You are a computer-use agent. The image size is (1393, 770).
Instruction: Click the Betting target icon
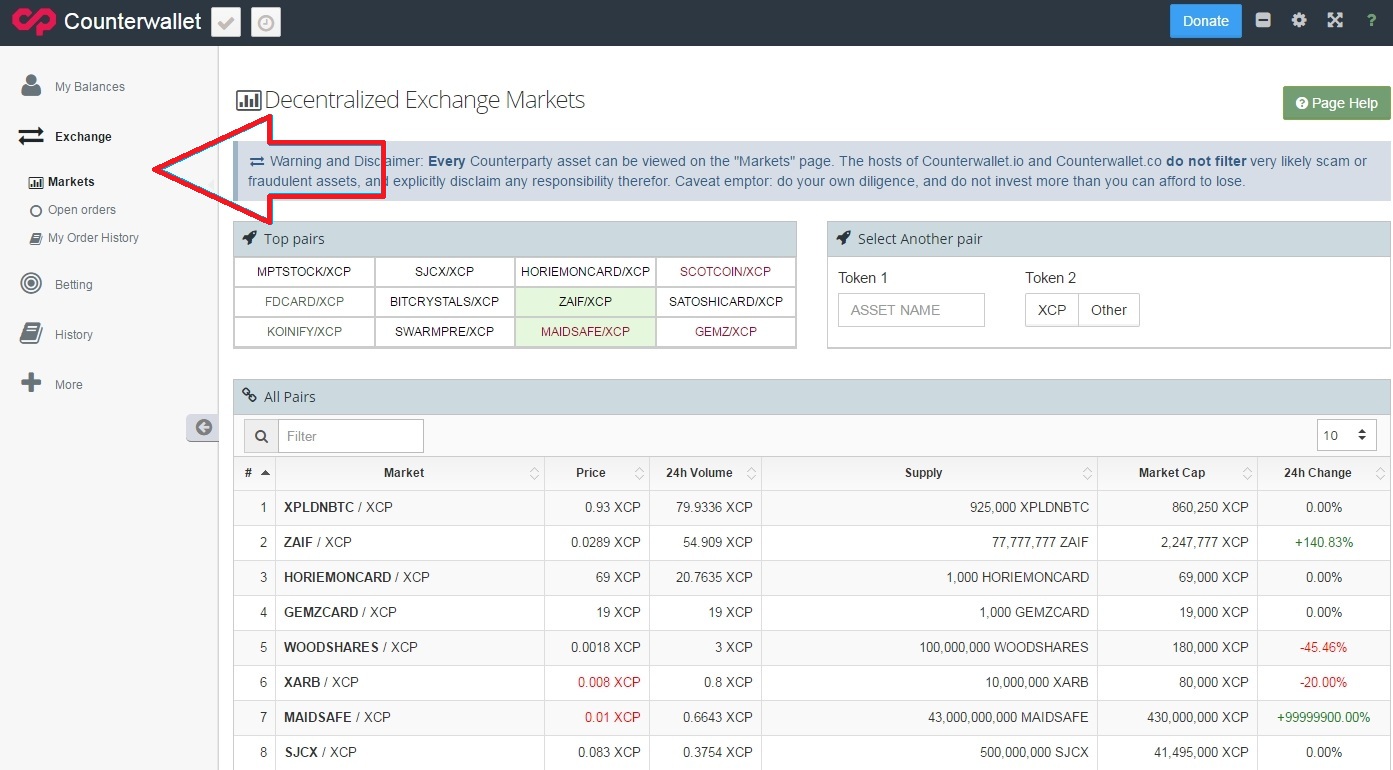click(x=31, y=284)
